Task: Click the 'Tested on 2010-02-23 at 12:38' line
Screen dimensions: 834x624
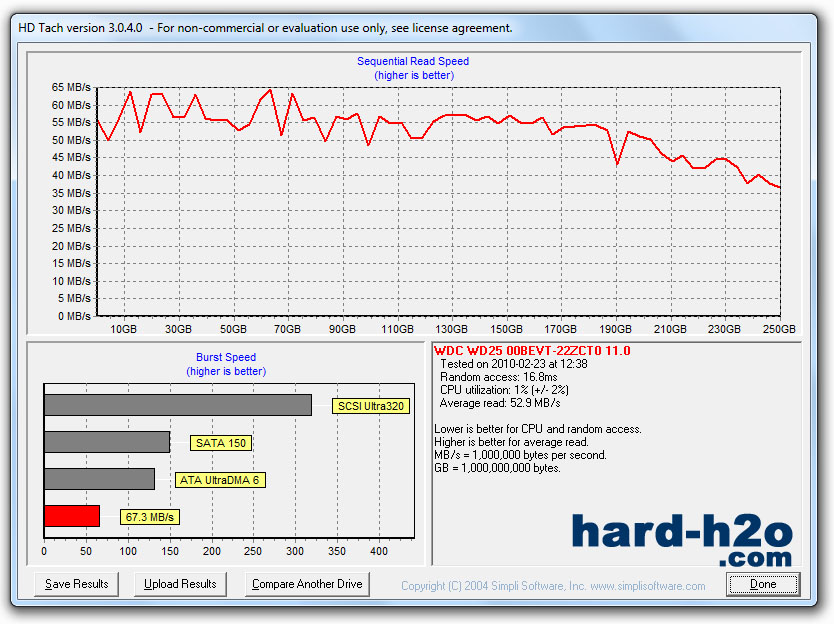Action: pos(514,364)
